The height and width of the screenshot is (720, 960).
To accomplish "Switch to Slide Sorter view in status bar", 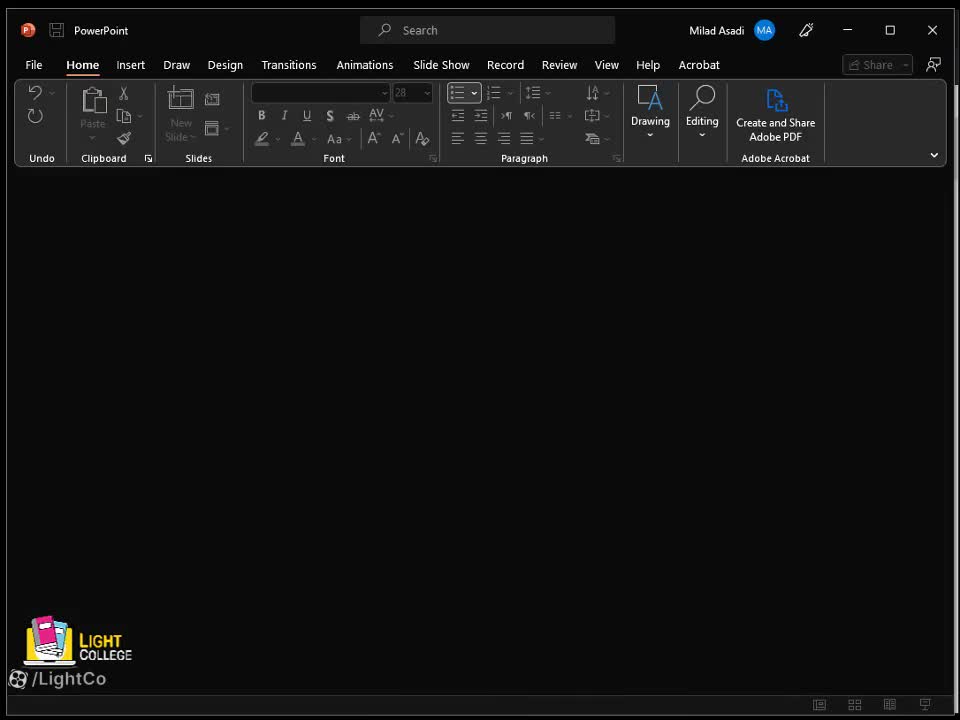I will point(854,705).
